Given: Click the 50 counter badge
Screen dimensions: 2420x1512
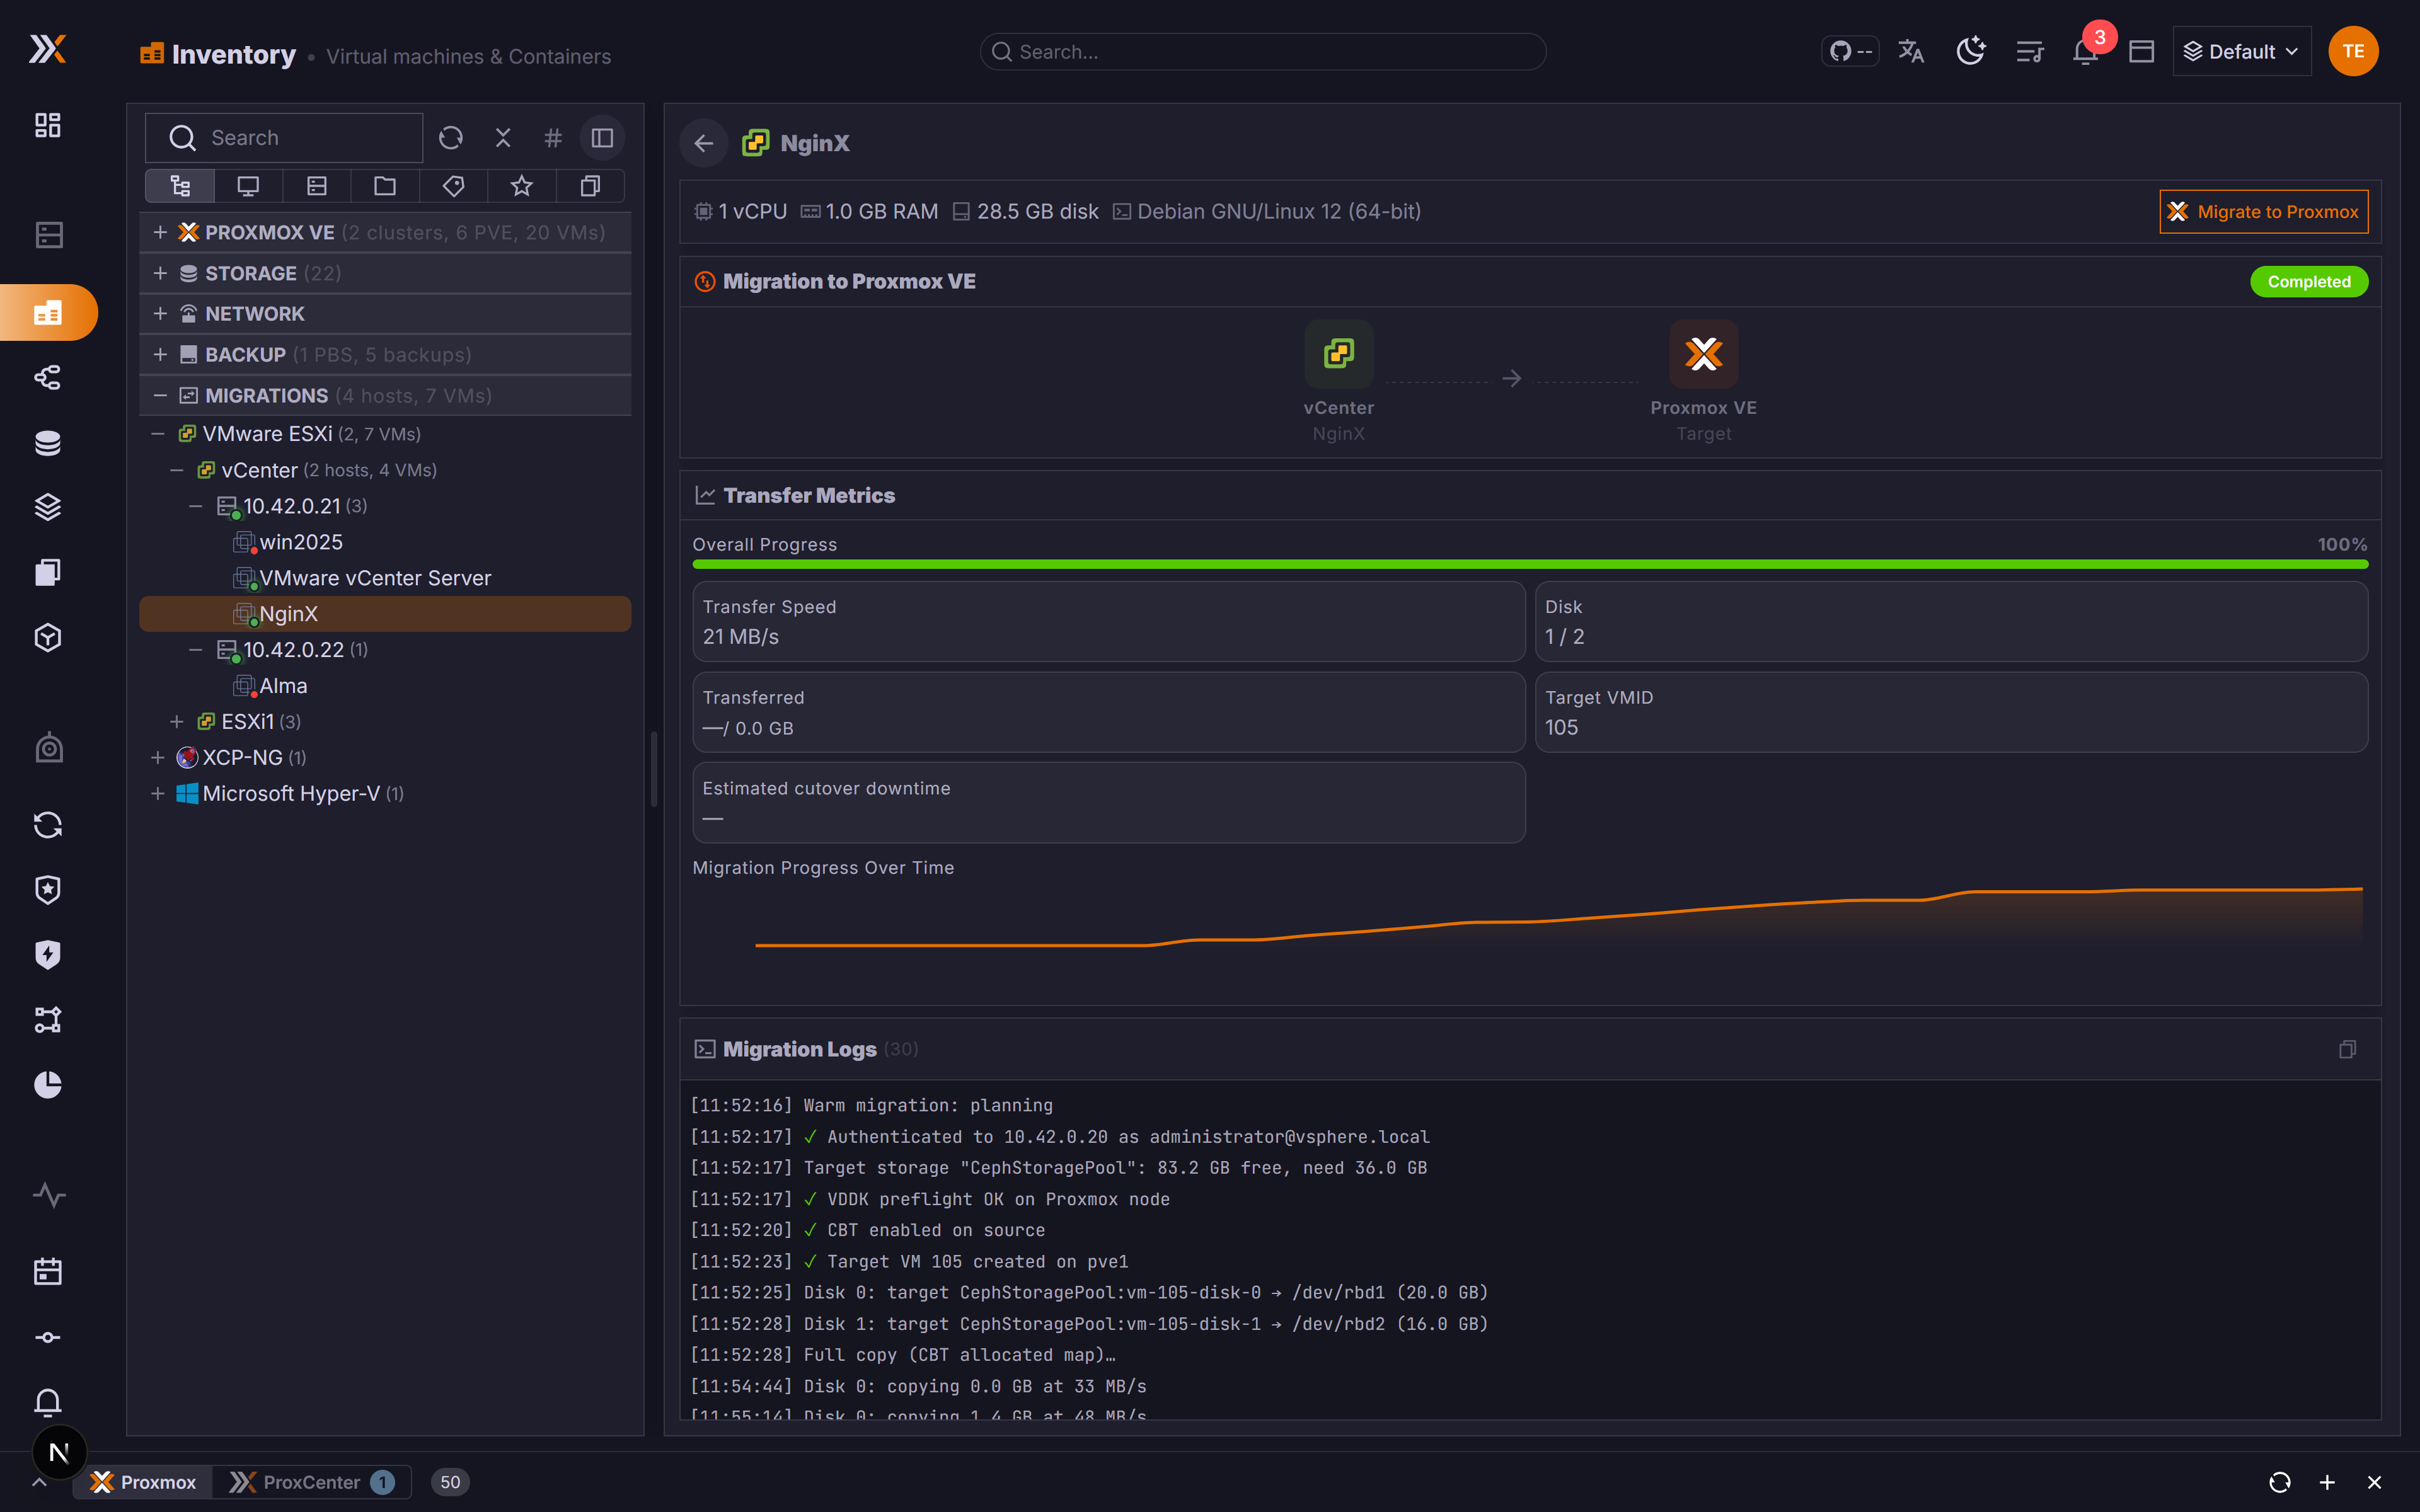Looking at the screenshot, I should coord(450,1482).
